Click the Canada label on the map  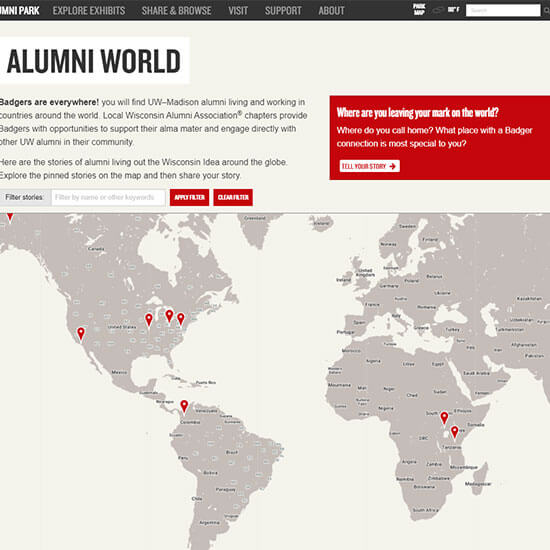(x=96, y=249)
